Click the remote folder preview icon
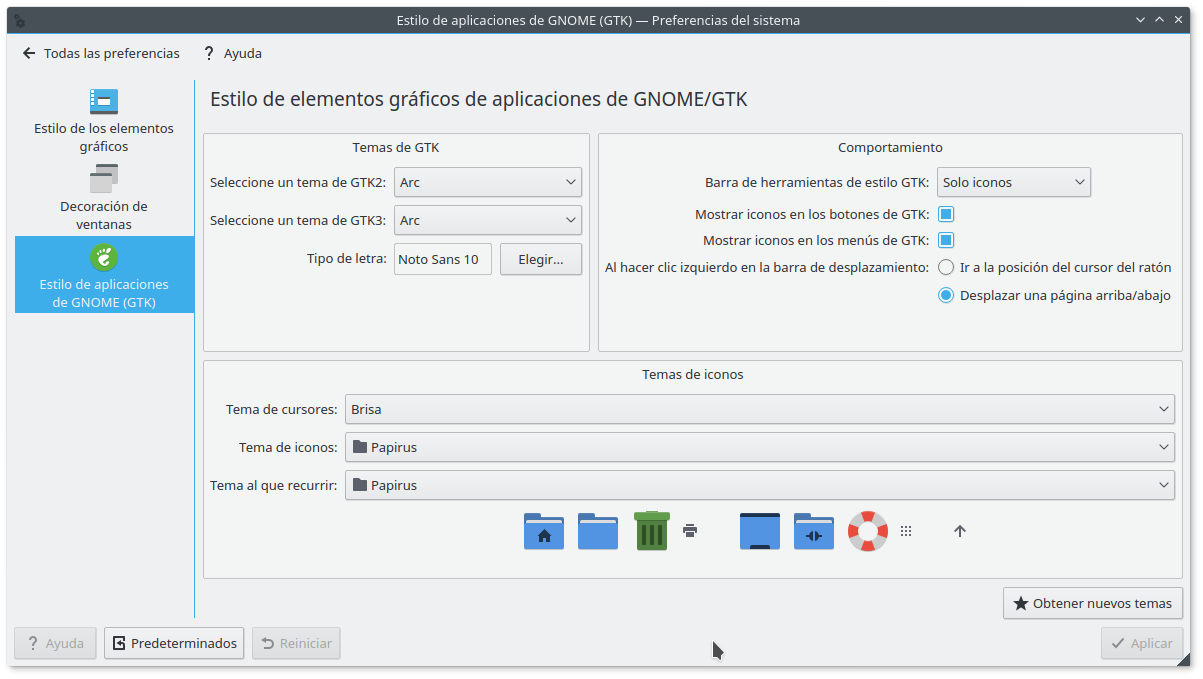The width and height of the screenshot is (1203, 679). (x=813, y=531)
